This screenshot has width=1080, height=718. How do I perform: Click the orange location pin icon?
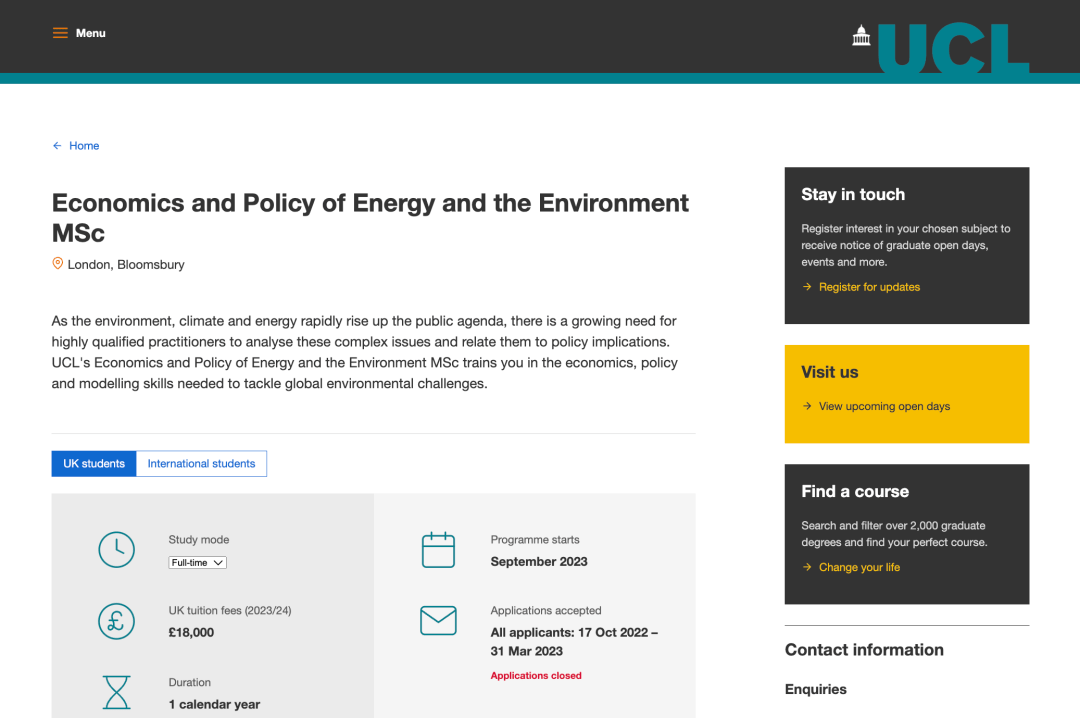coord(58,264)
